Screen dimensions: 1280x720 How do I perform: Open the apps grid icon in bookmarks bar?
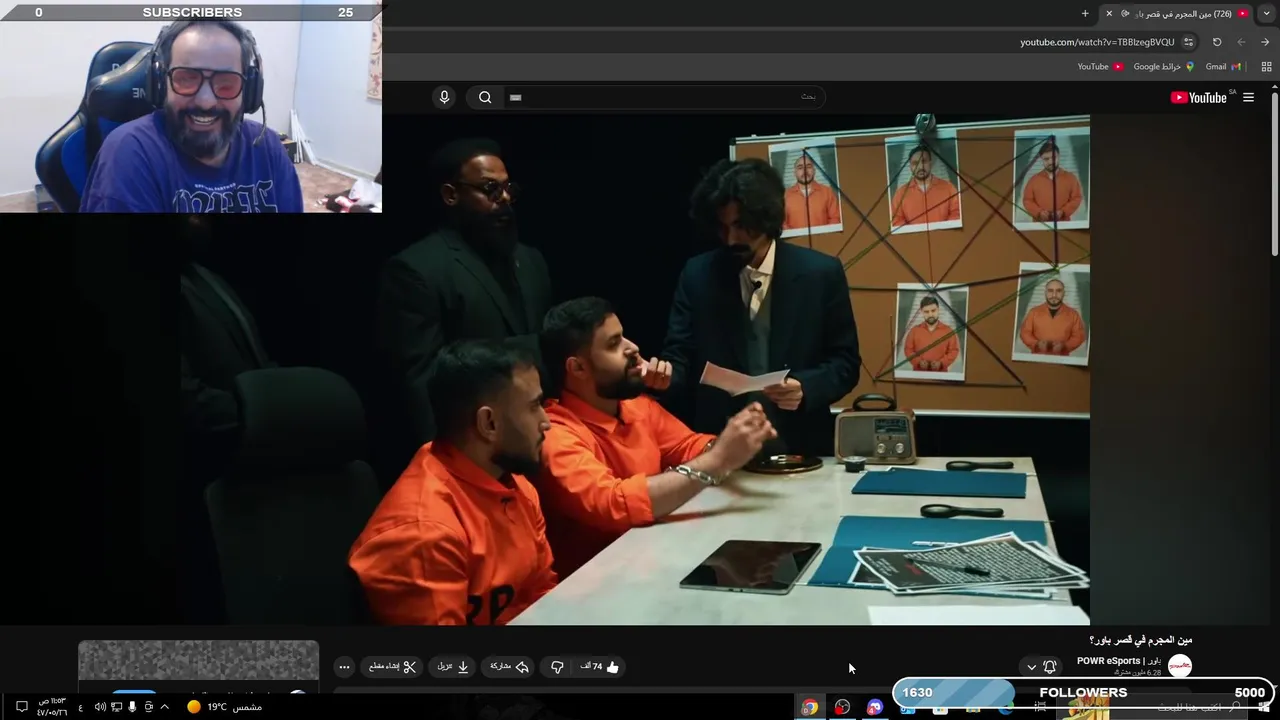(x=1266, y=67)
